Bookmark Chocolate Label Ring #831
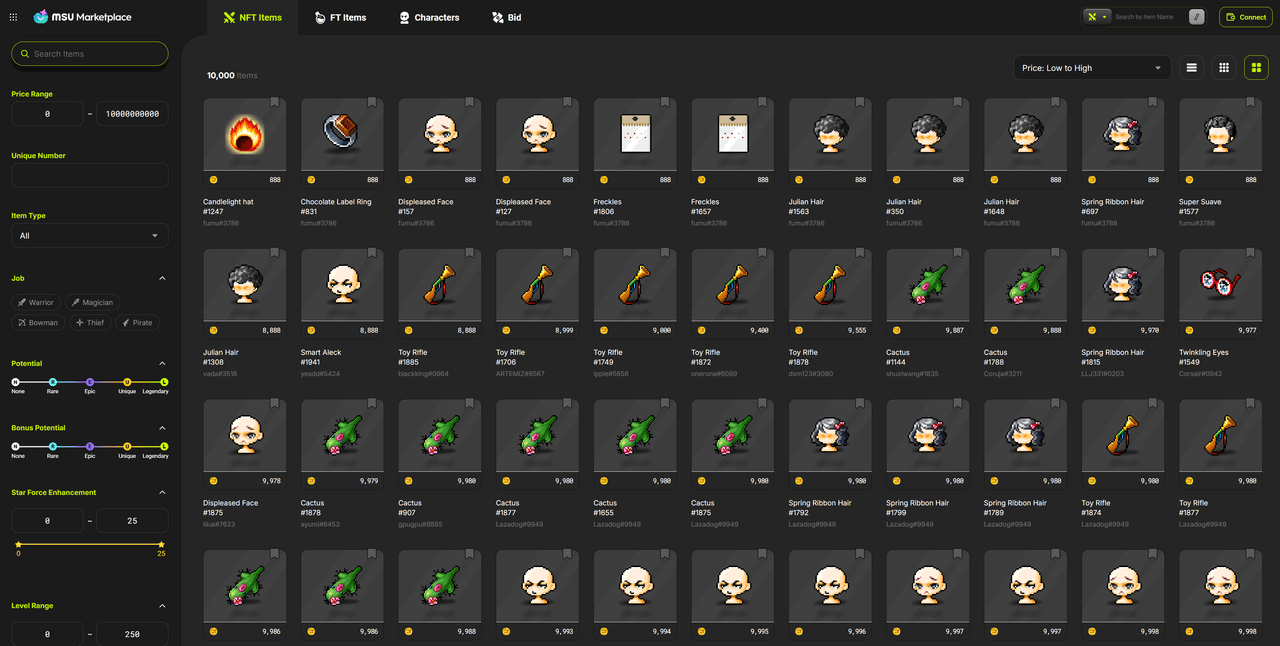This screenshot has width=1280, height=646. [372, 102]
